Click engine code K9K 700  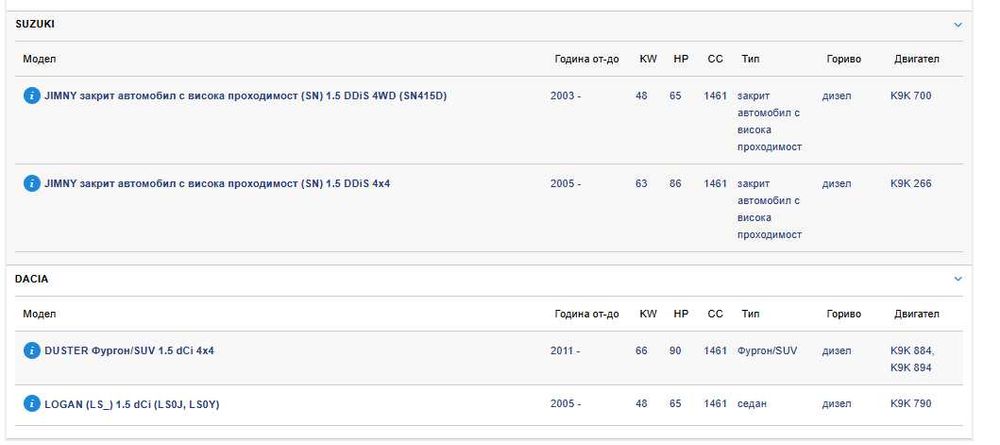coord(910,95)
